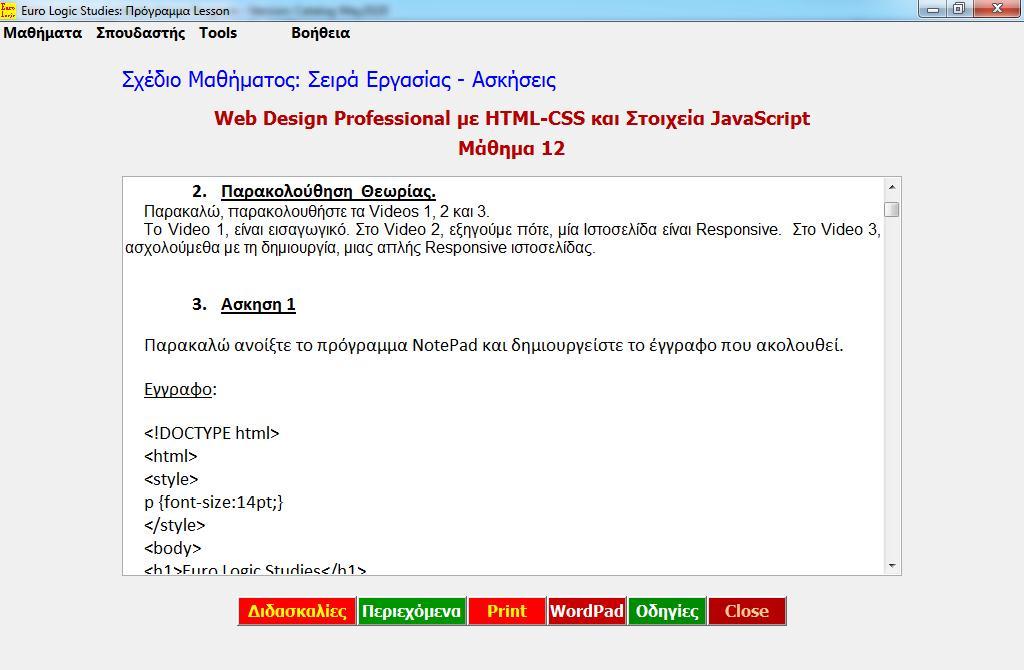The image size is (1024, 670).
Task: Show Οδηγίες instructions
Action: [x=667, y=611]
